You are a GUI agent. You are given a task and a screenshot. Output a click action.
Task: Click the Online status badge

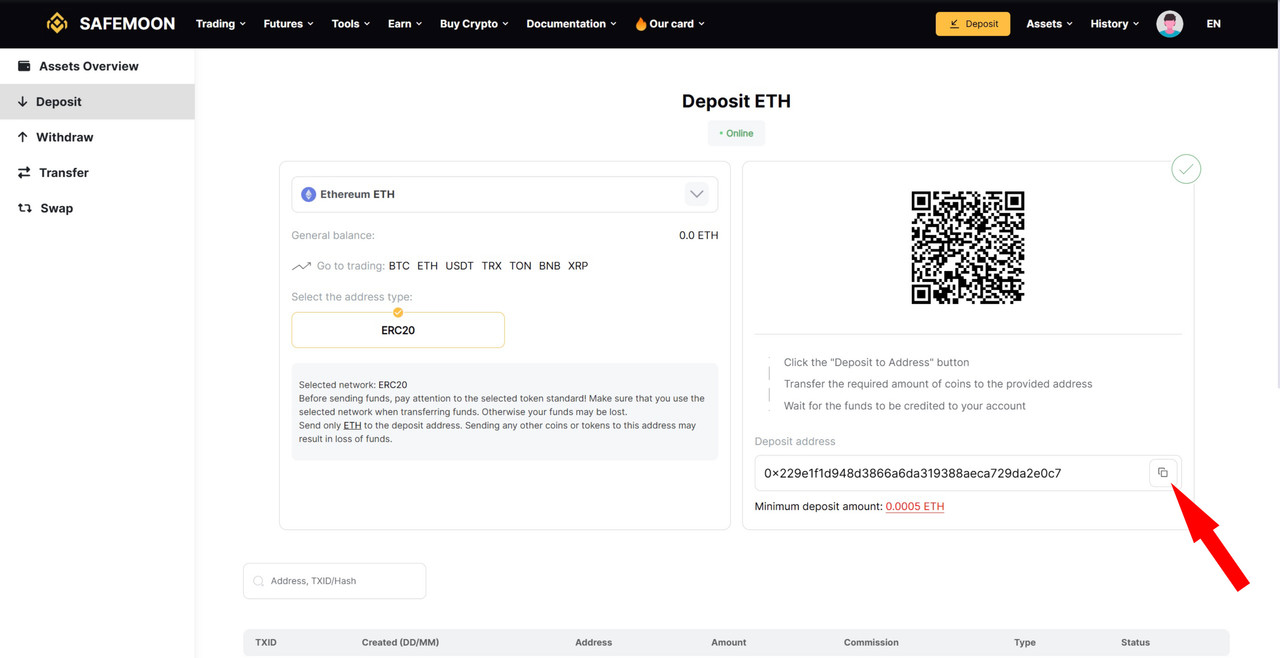(736, 133)
